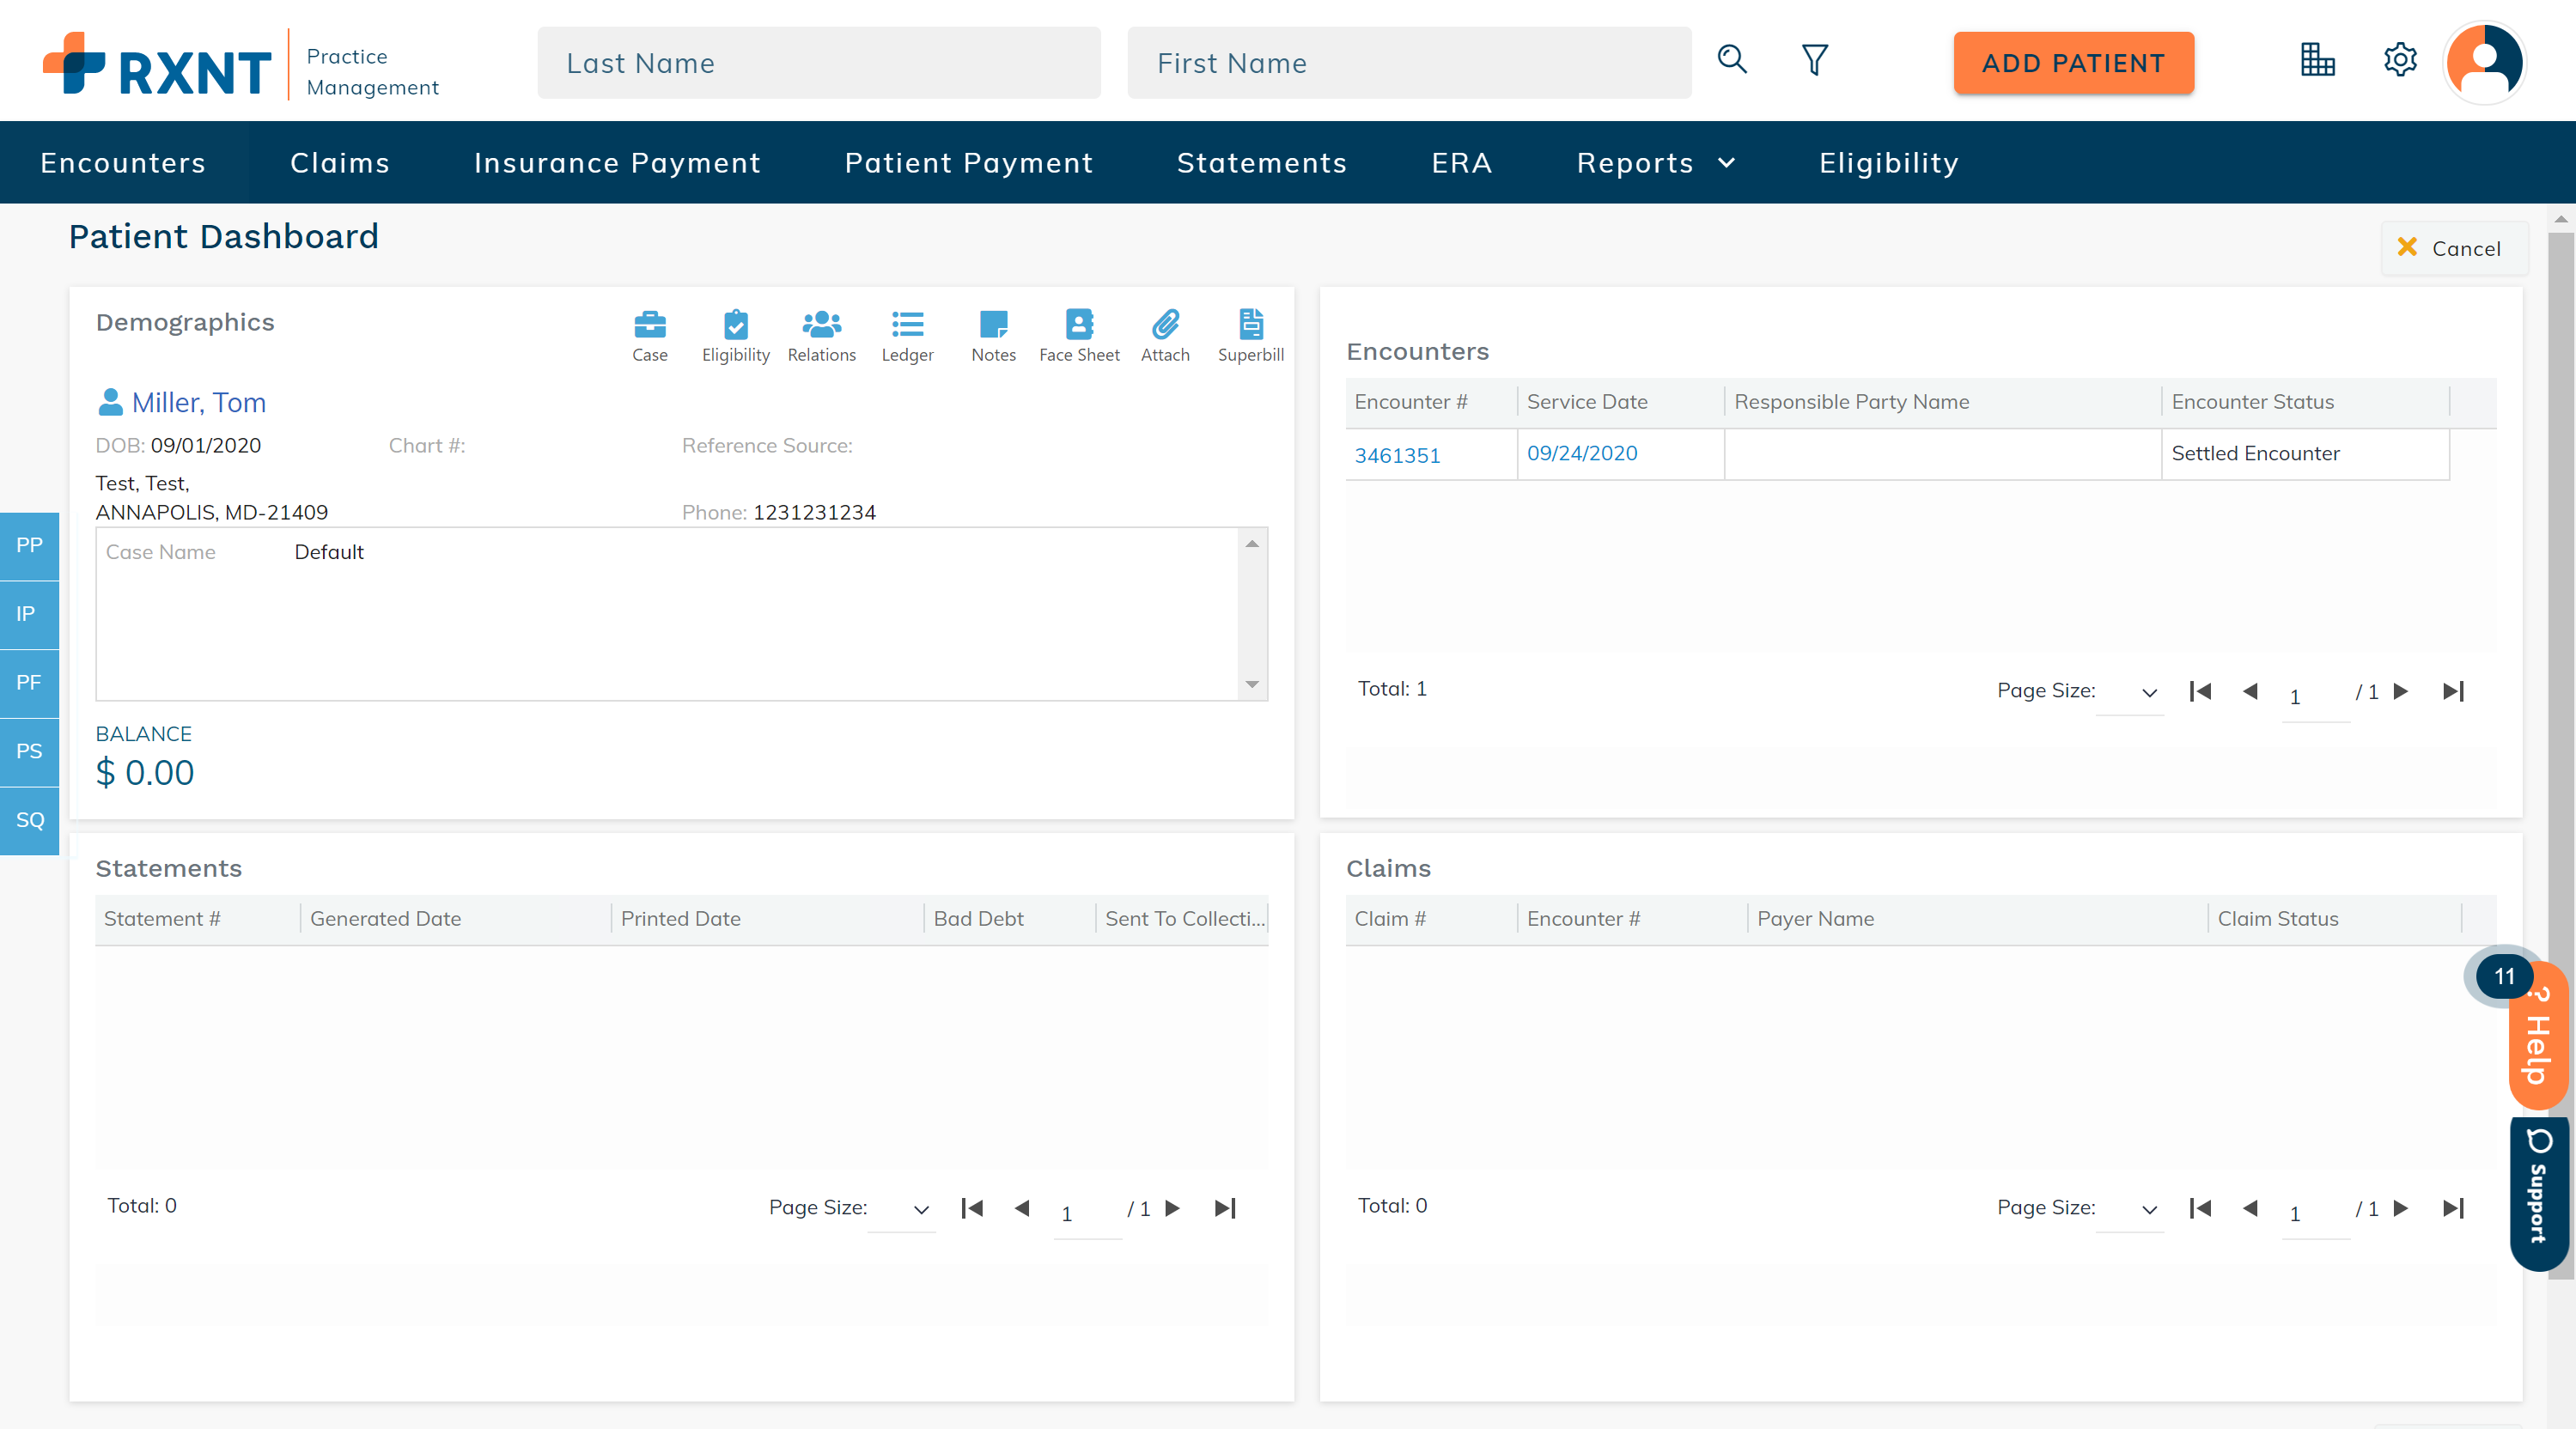The width and height of the screenshot is (2576, 1429).
Task: Click the ADD PATIENT button
Action: (x=2073, y=63)
